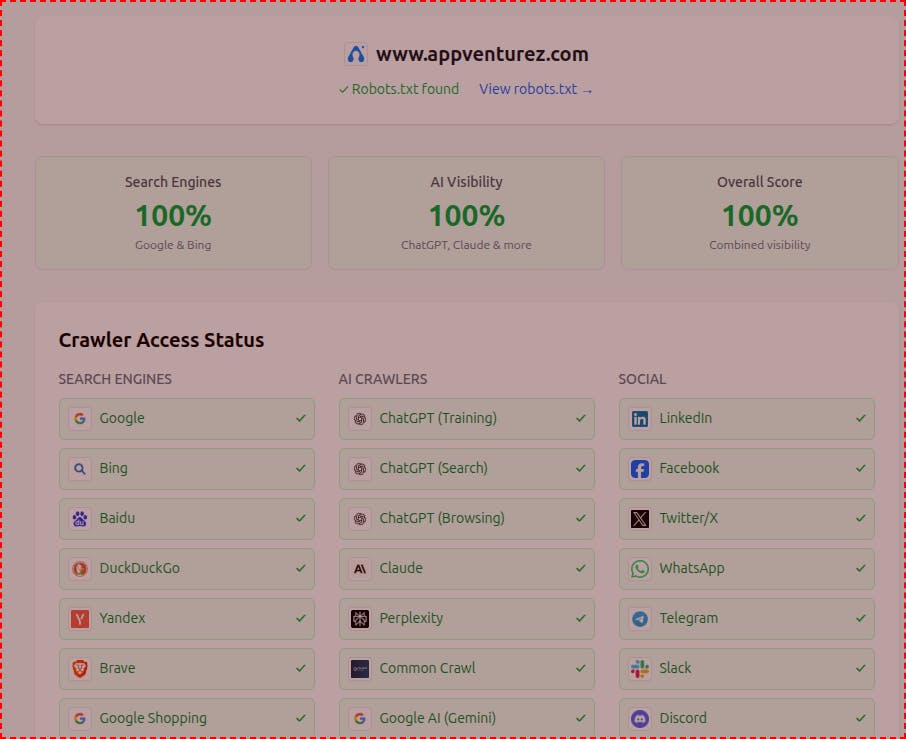The width and height of the screenshot is (906, 739).
Task: Click the Combined visibility caption
Action: (x=759, y=245)
